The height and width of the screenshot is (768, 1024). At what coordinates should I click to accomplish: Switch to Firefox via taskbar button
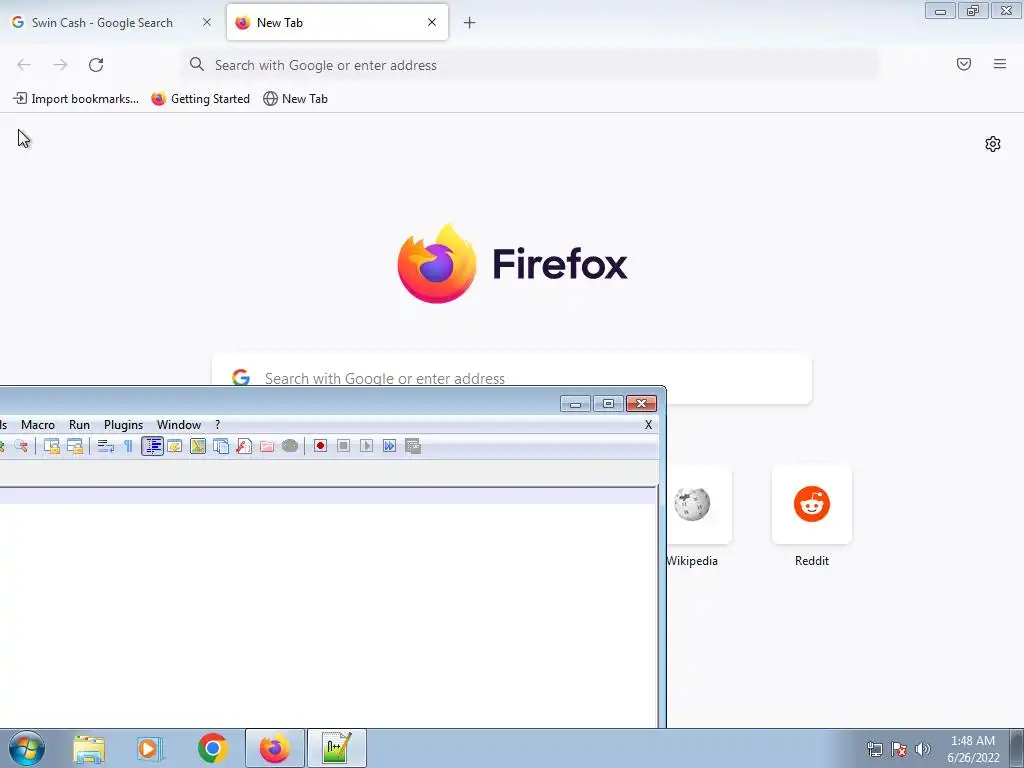click(274, 748)
